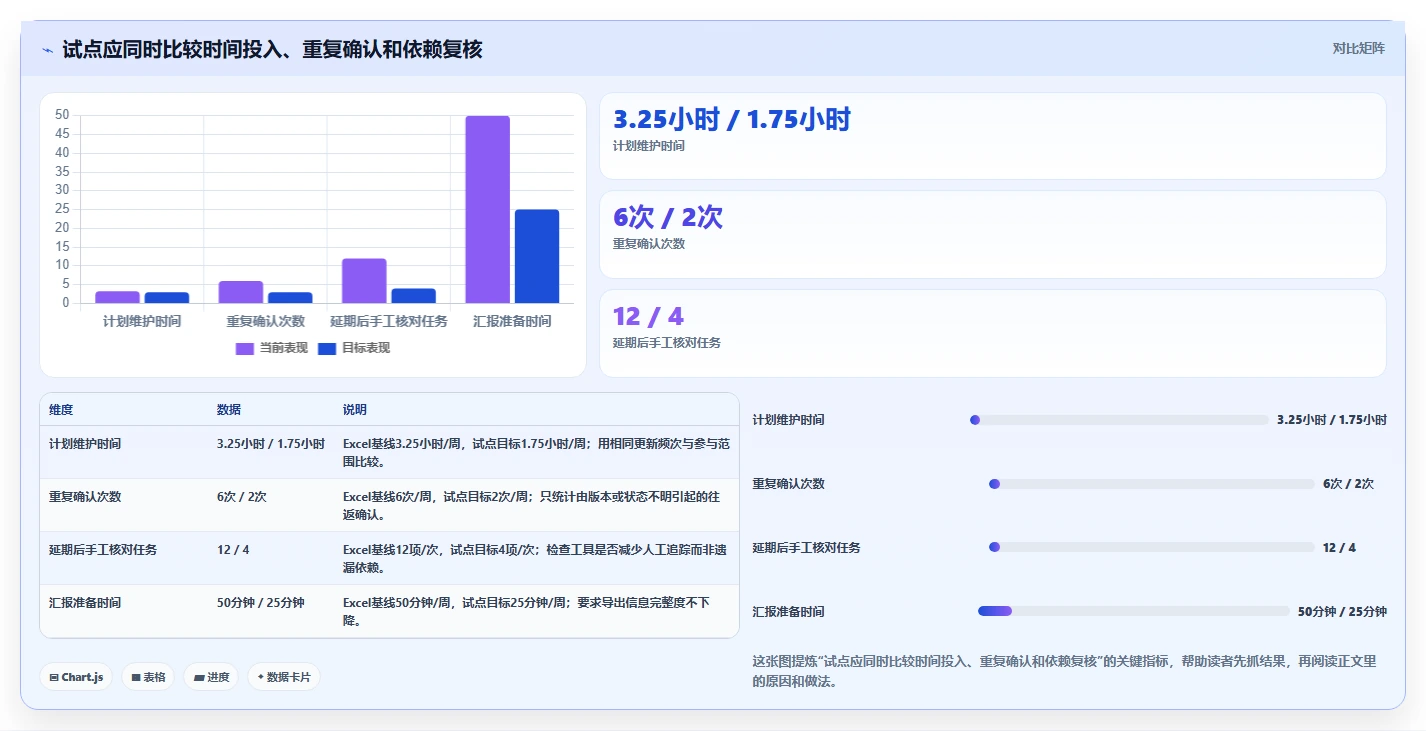This screenshot has height=731, width=1426.
Task: Click the lightning icon beside the title
Action: (x=48, y=50)
